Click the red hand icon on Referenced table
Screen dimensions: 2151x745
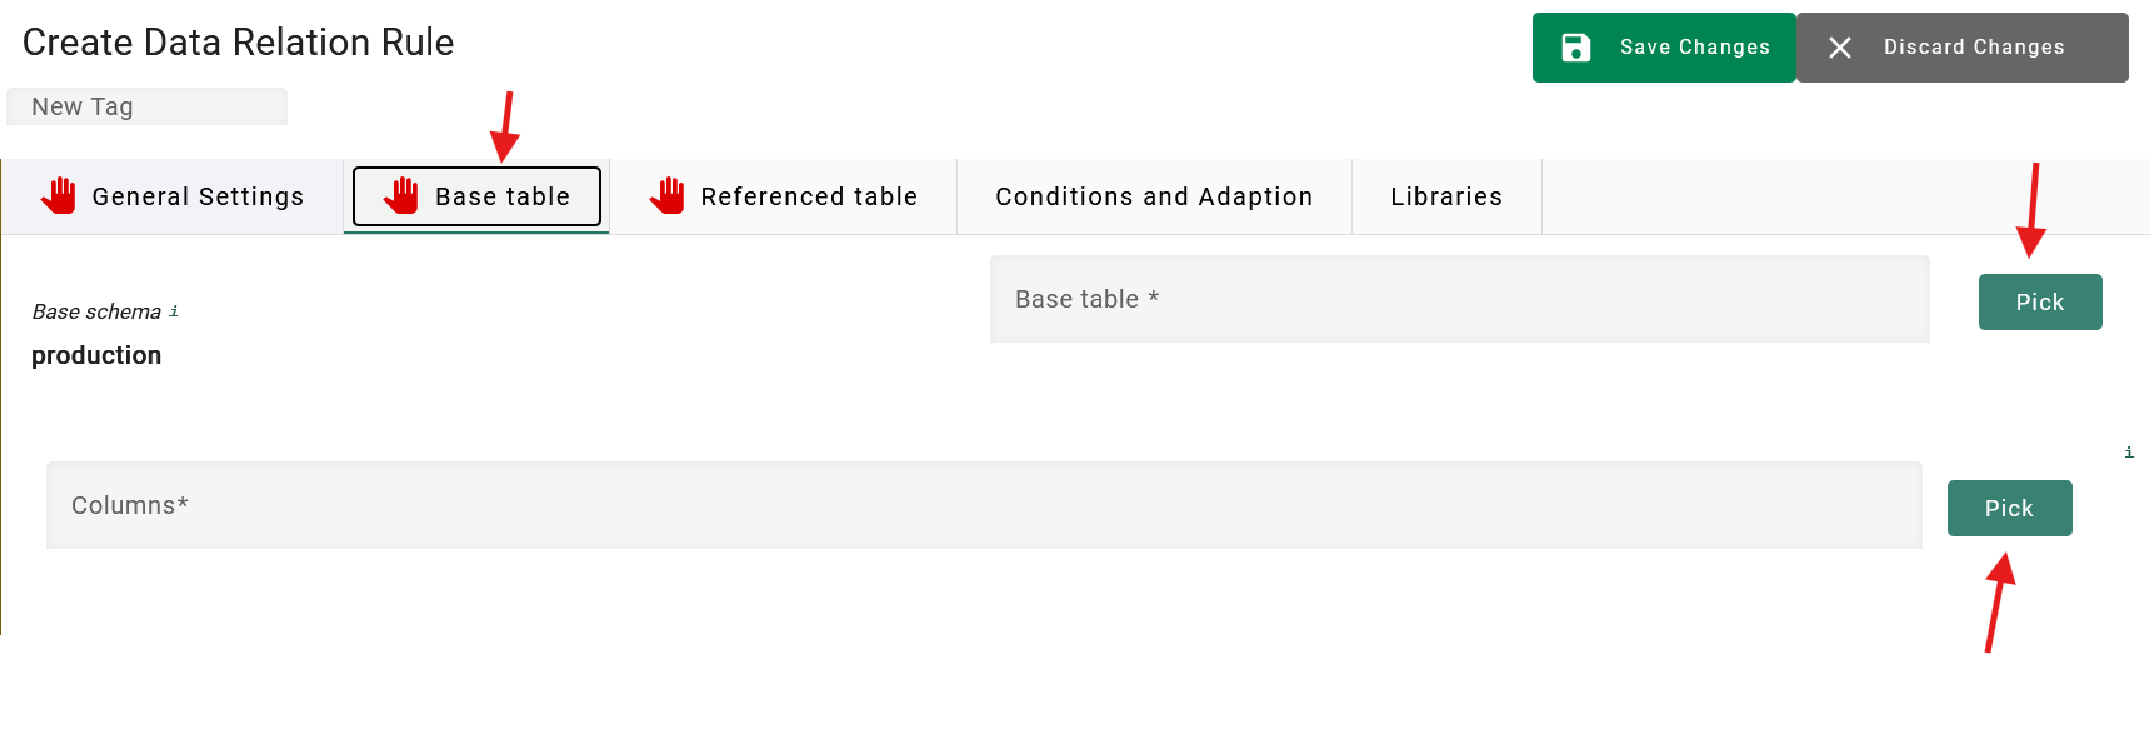pos(668,196)
